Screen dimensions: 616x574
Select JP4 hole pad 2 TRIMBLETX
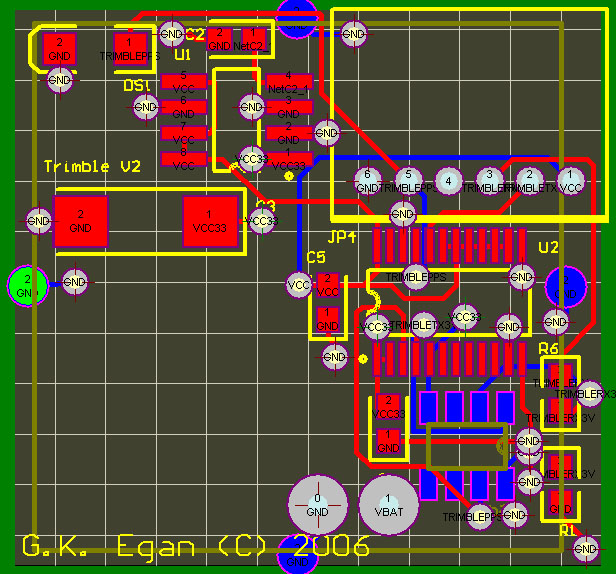[530, 181]
